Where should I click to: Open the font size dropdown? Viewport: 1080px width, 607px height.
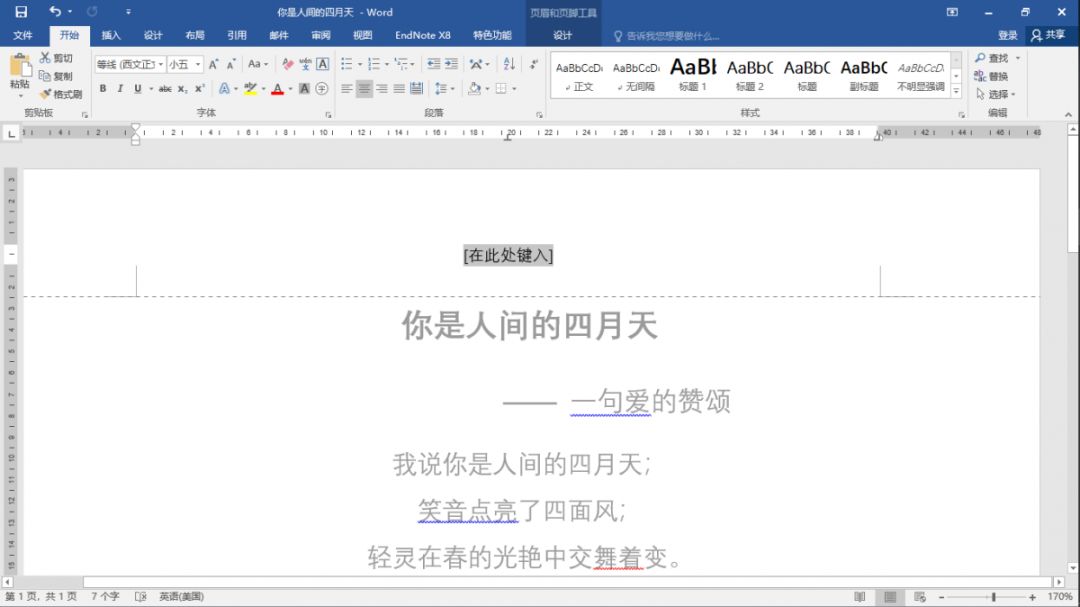pos(196,64)
